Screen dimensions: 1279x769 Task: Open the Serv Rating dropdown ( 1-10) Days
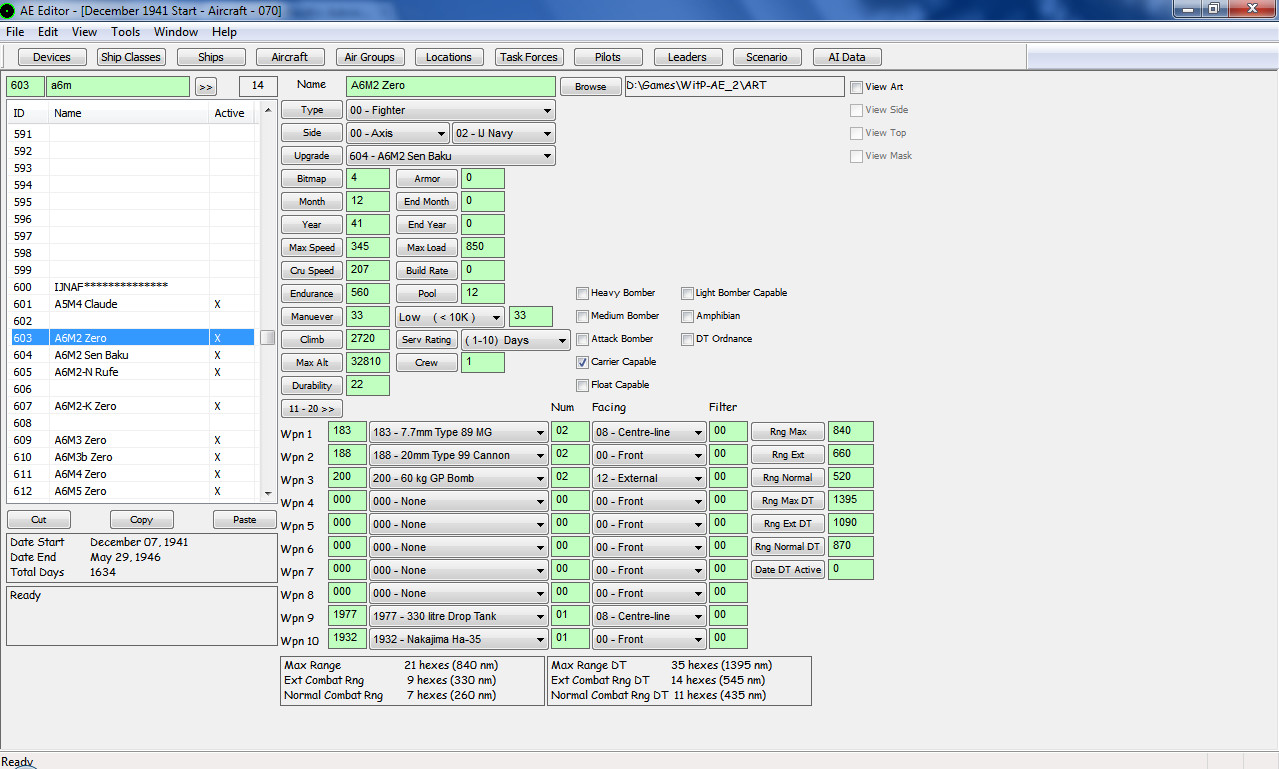516,340
